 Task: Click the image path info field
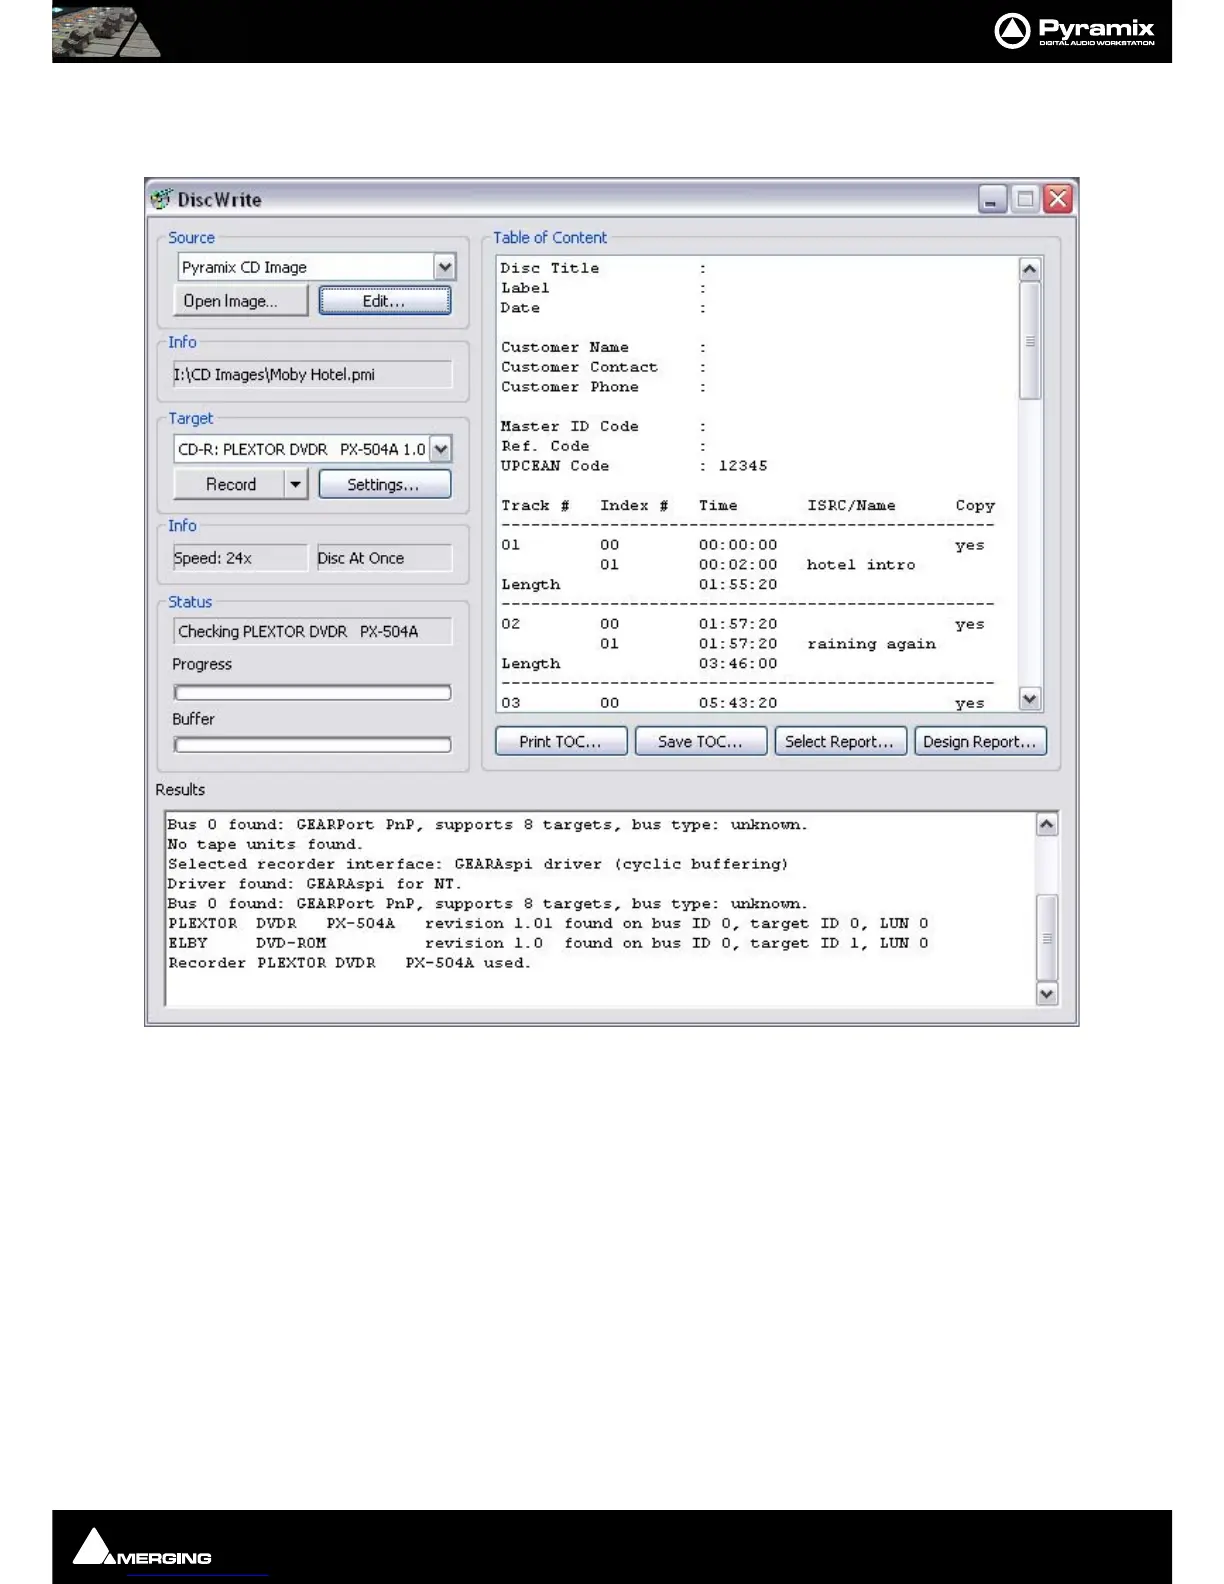[x=312, y=375]
